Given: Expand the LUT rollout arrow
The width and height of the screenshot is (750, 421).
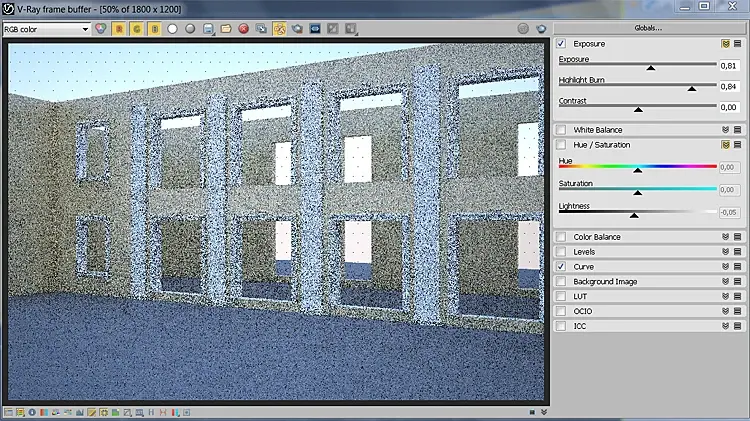Looking at the screenshot, I should coord(726,296).
